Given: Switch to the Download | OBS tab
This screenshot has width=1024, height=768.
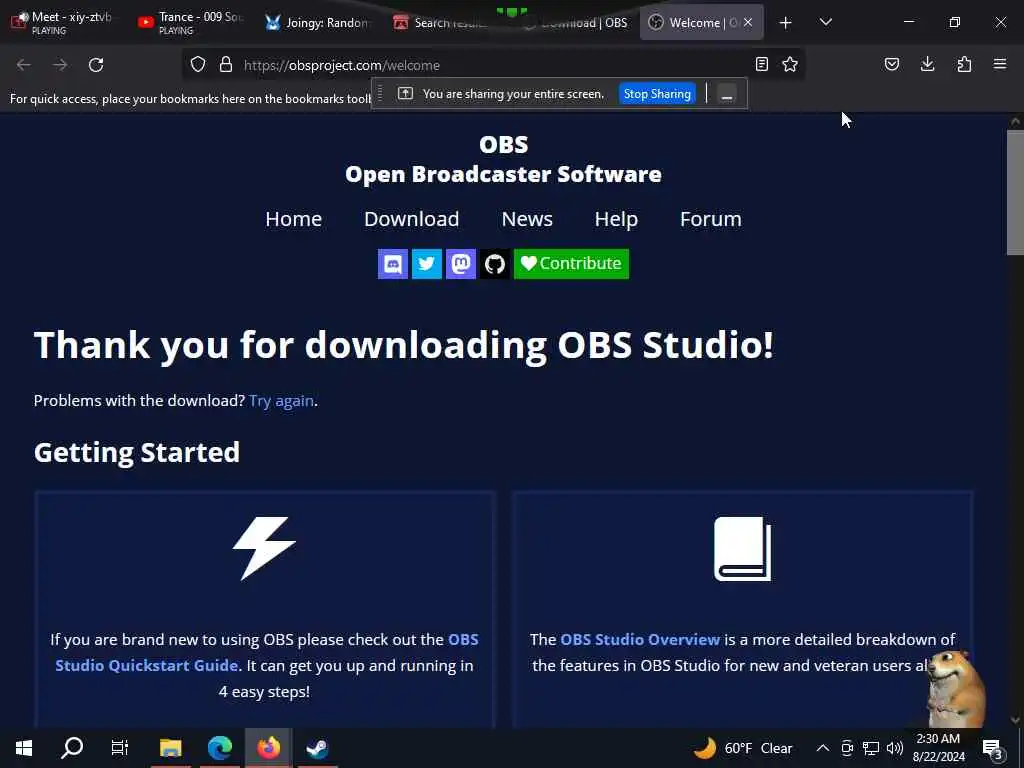Looking at the screenshot, I should (x=574, y=23).
